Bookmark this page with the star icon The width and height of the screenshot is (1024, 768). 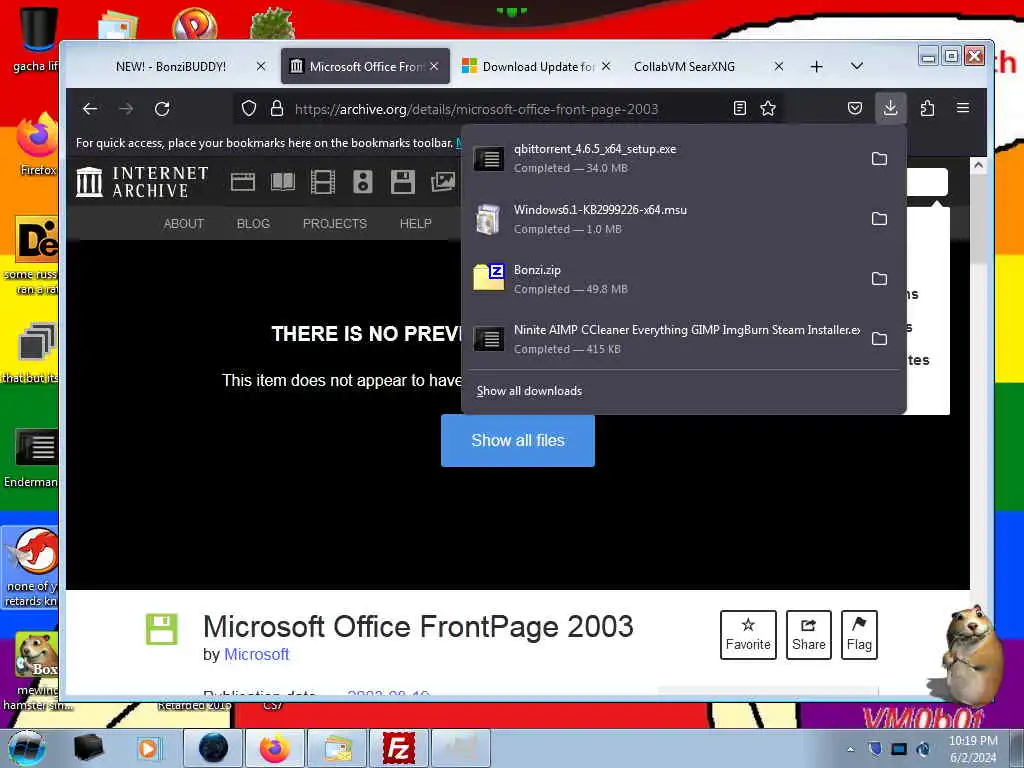pos(768,108)
